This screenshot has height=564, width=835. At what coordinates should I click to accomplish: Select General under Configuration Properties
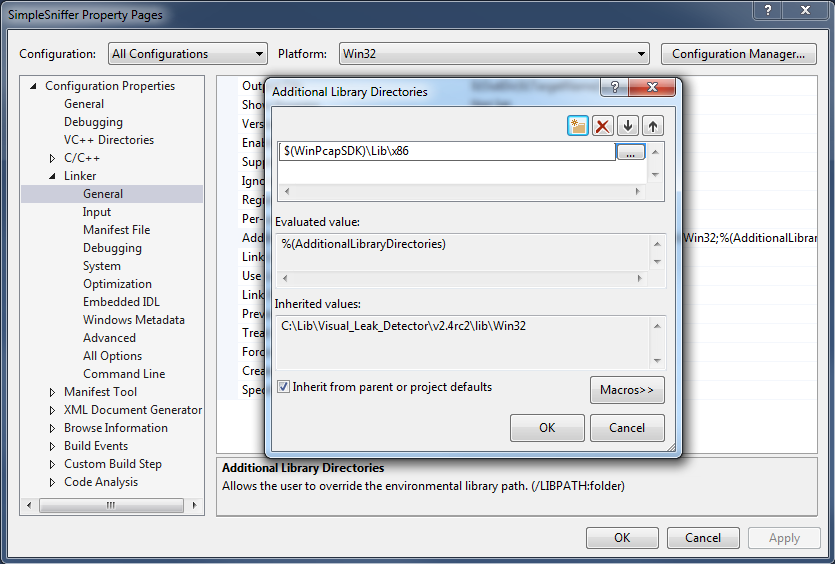point(84,104)
